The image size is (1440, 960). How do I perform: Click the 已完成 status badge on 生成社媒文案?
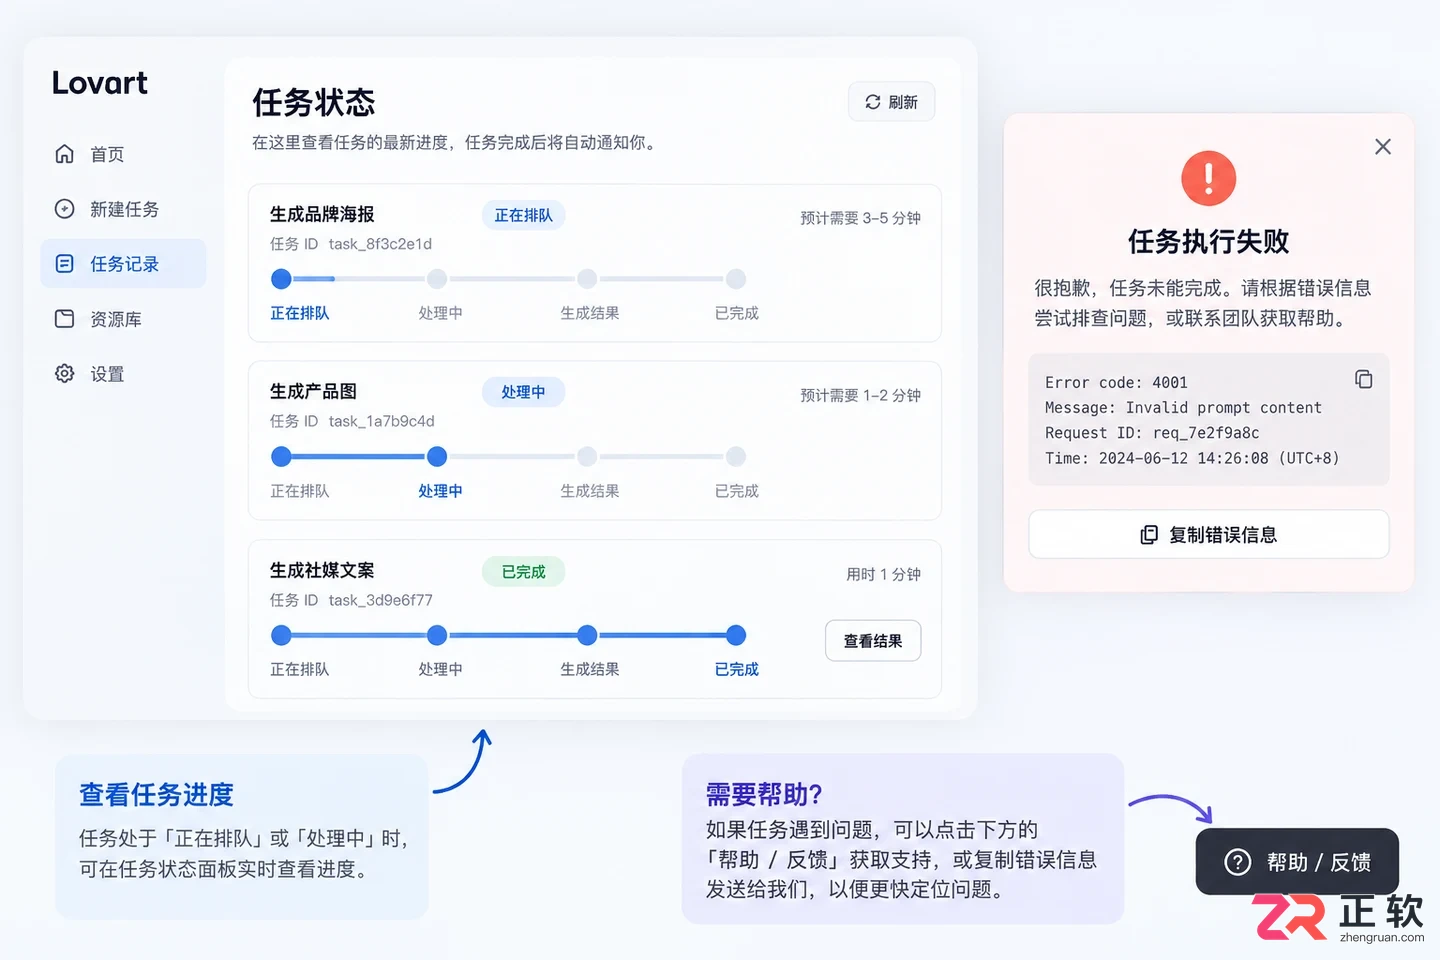coord(524,572)
